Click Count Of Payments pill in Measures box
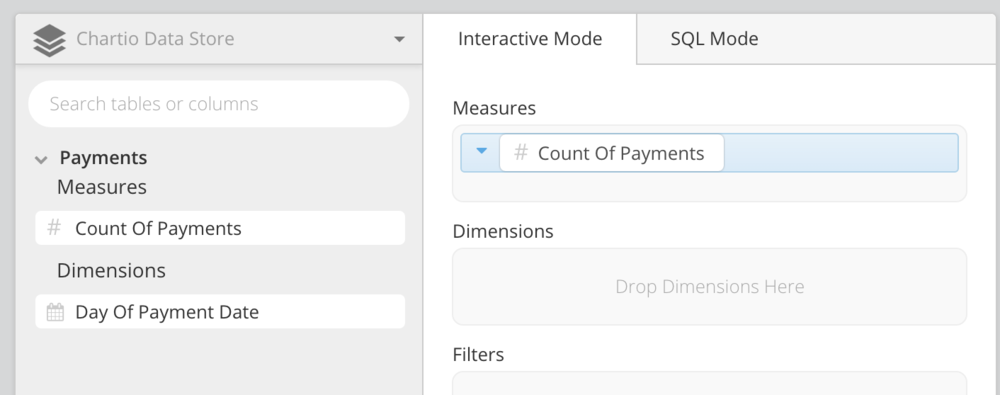The height and width of the screenshot is (395, 1000). [612, 153]
